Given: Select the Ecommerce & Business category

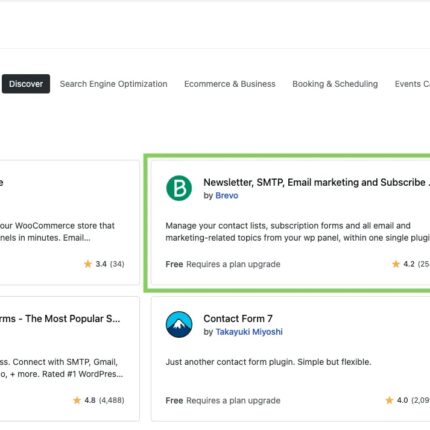Looking at the screenshot, I should 230,84.
